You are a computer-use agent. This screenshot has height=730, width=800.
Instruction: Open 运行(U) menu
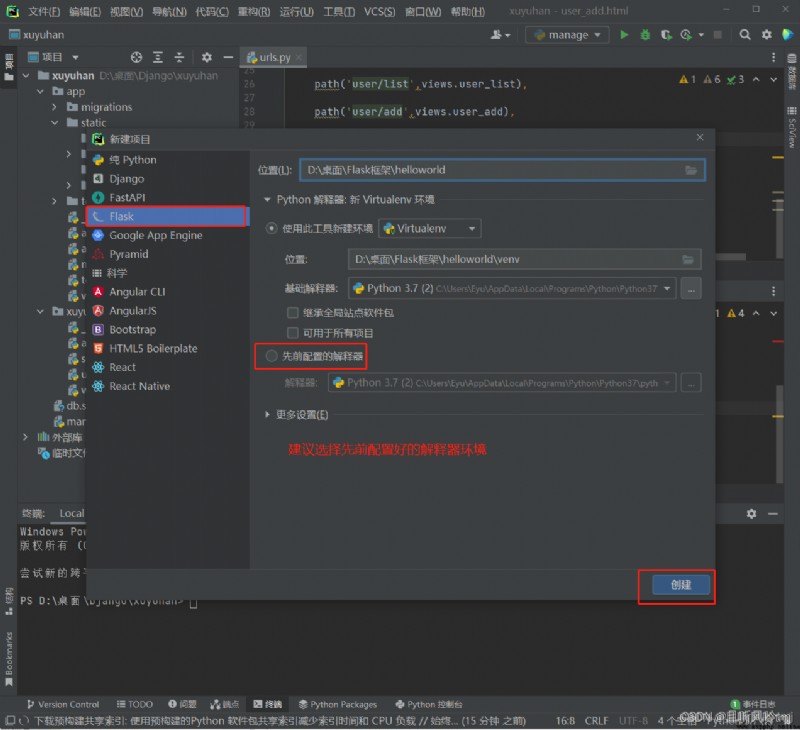[x=296, y=11]
